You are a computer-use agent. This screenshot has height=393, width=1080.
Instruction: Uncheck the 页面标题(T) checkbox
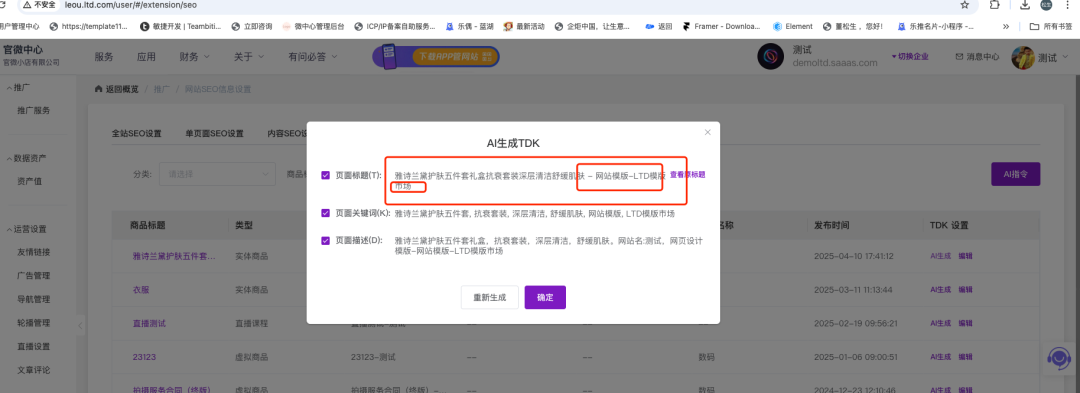point(326,175)
